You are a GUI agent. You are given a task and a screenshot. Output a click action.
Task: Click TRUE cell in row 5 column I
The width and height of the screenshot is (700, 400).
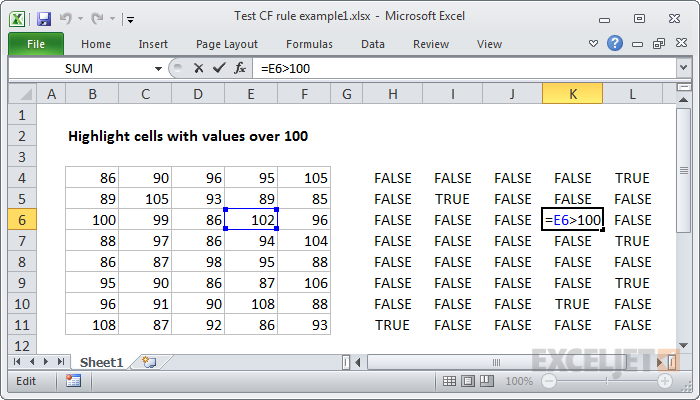tap(452, 199)
